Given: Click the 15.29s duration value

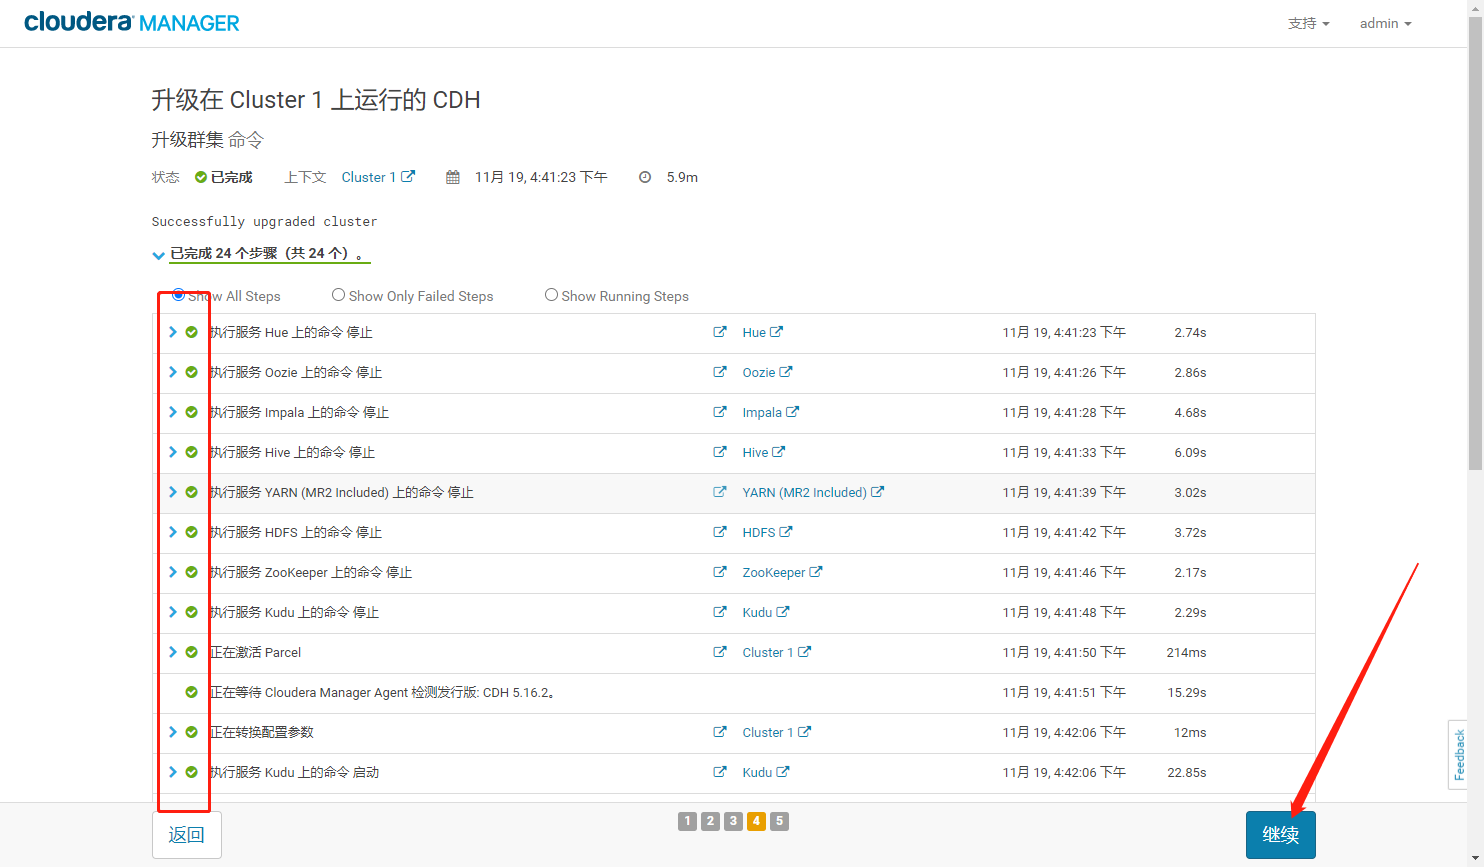Looking at the screenshot, I should pyautogui.click(x=1187, y=692).
